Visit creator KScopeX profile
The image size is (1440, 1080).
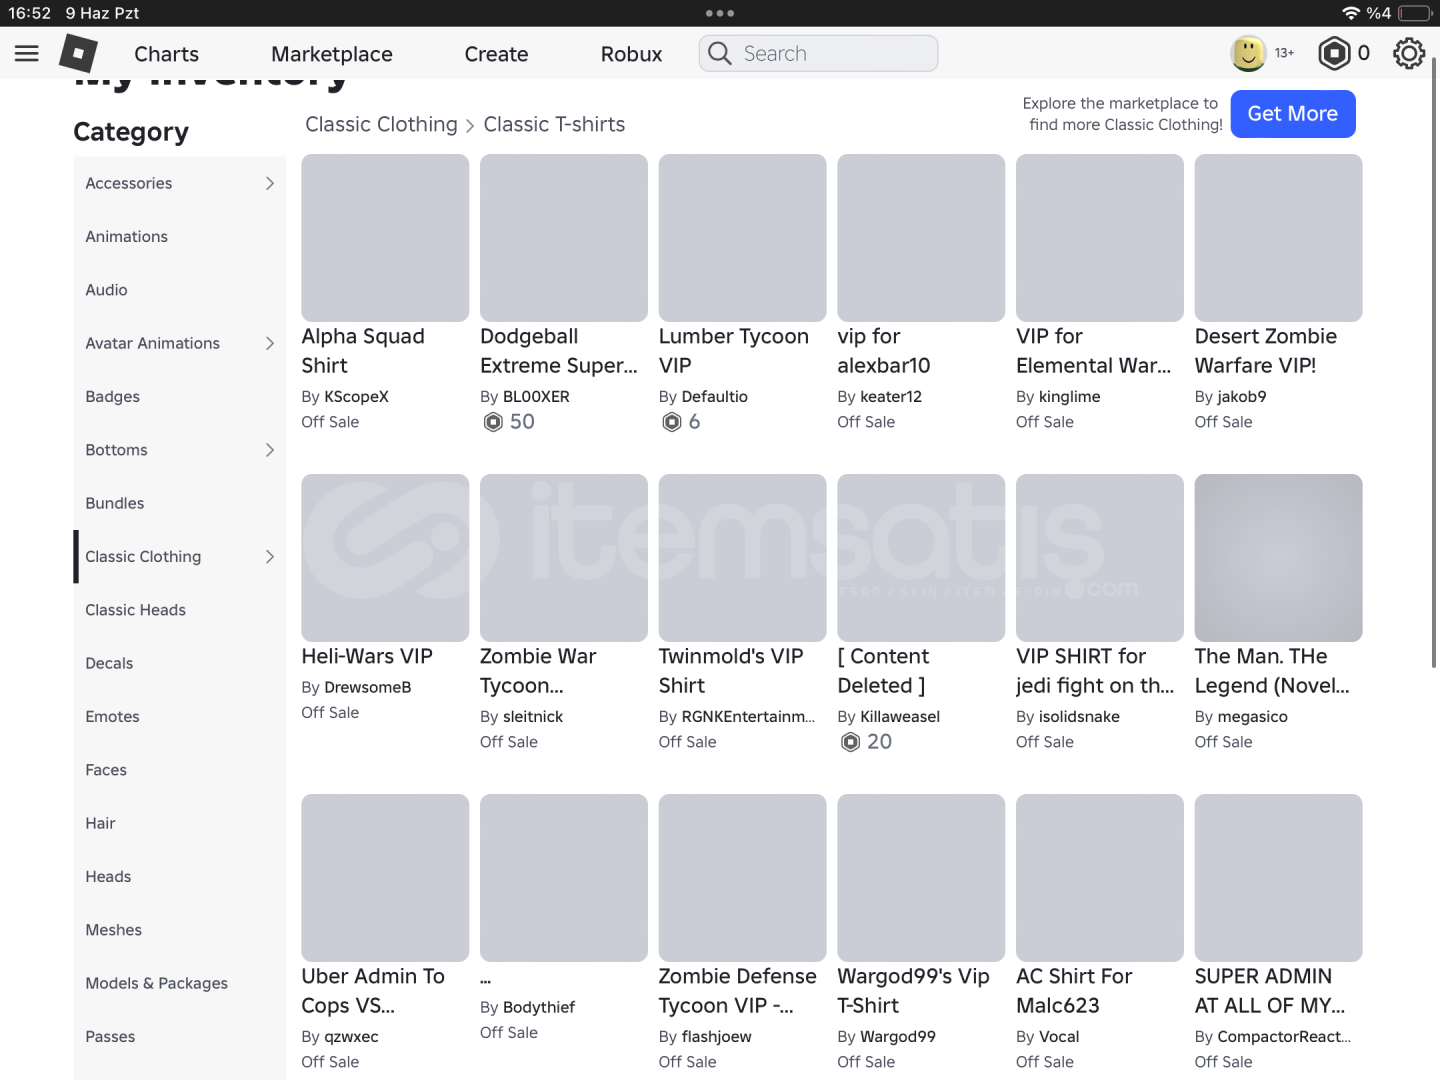tap(356, 397)
